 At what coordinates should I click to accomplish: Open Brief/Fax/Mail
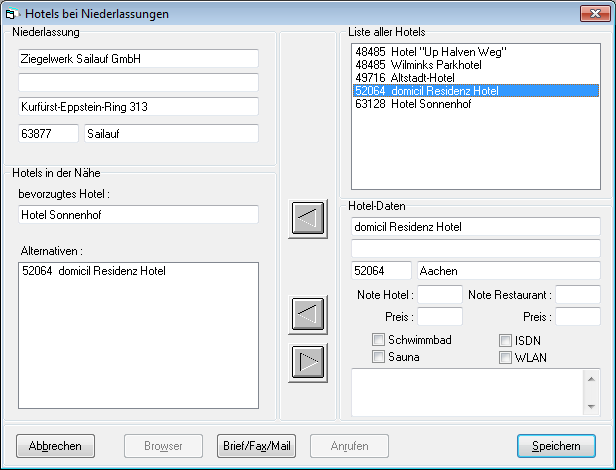click(256, 446)
